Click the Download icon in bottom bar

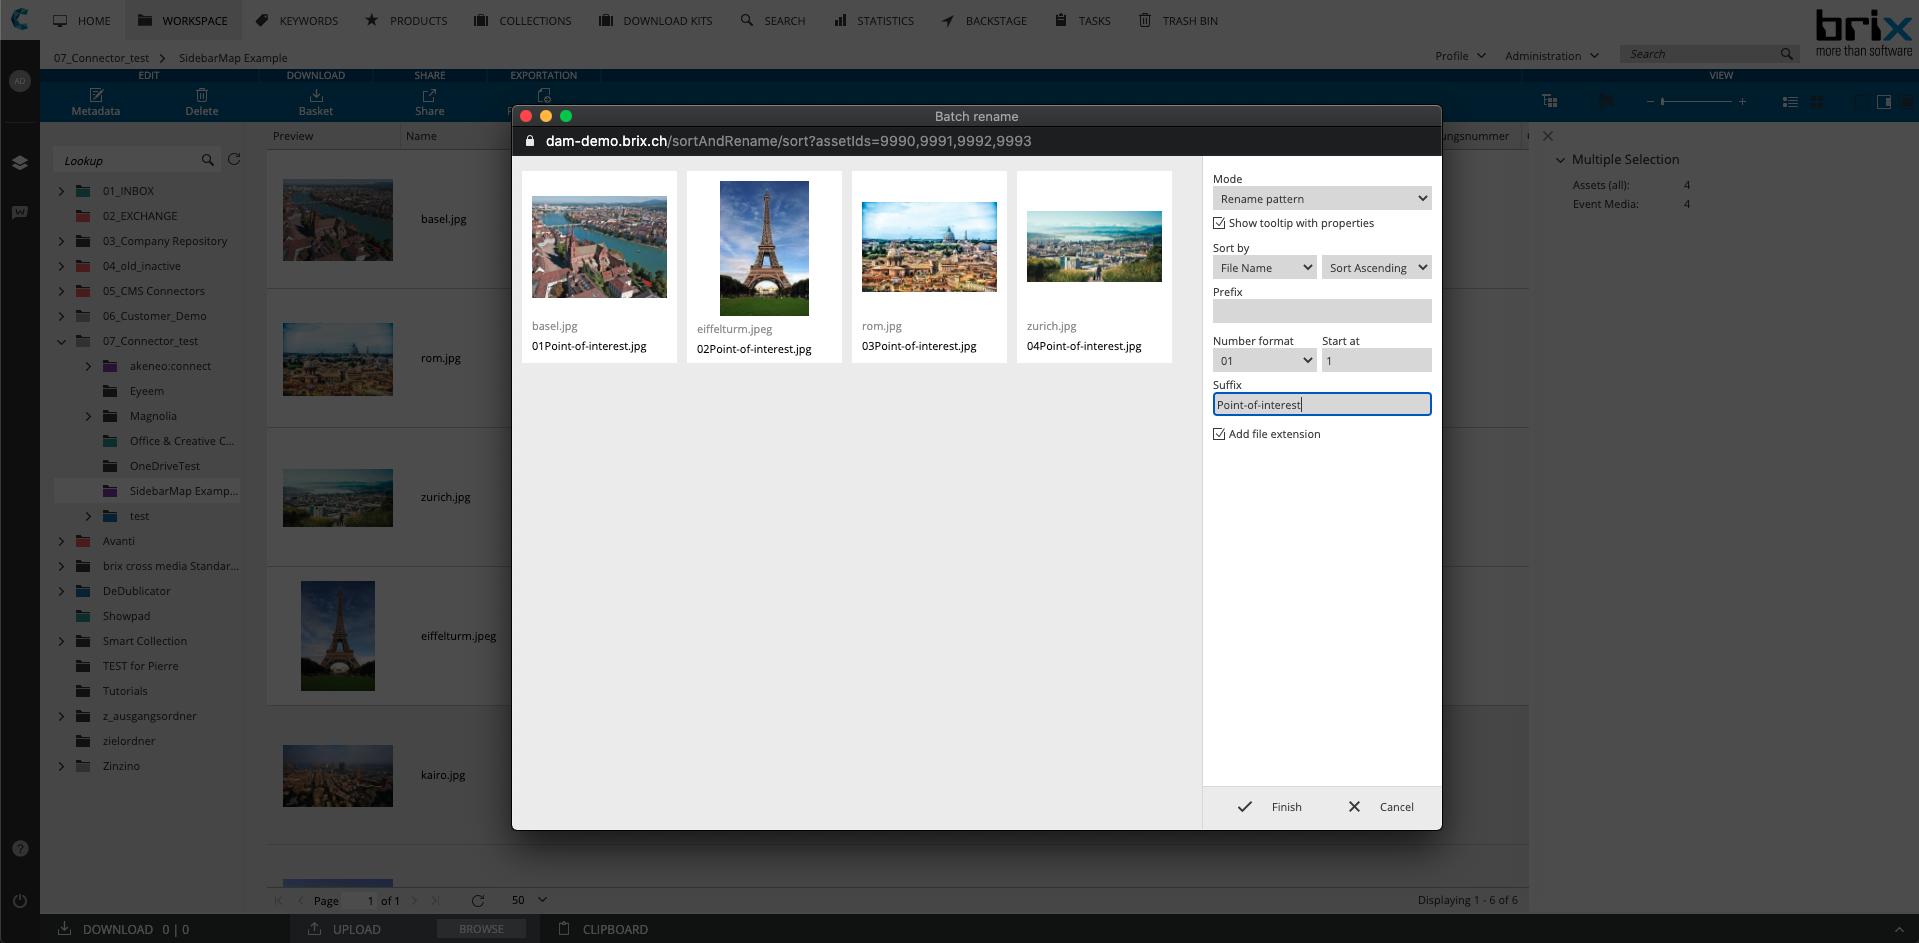coord(64,929)
